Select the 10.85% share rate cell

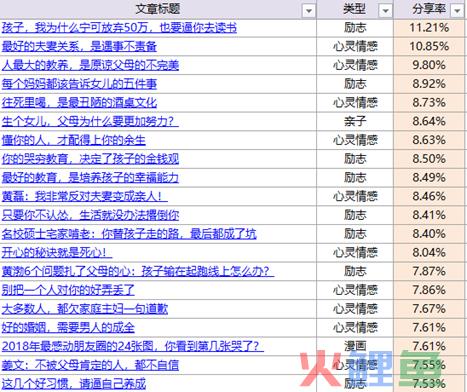click(x=429, y=46)
